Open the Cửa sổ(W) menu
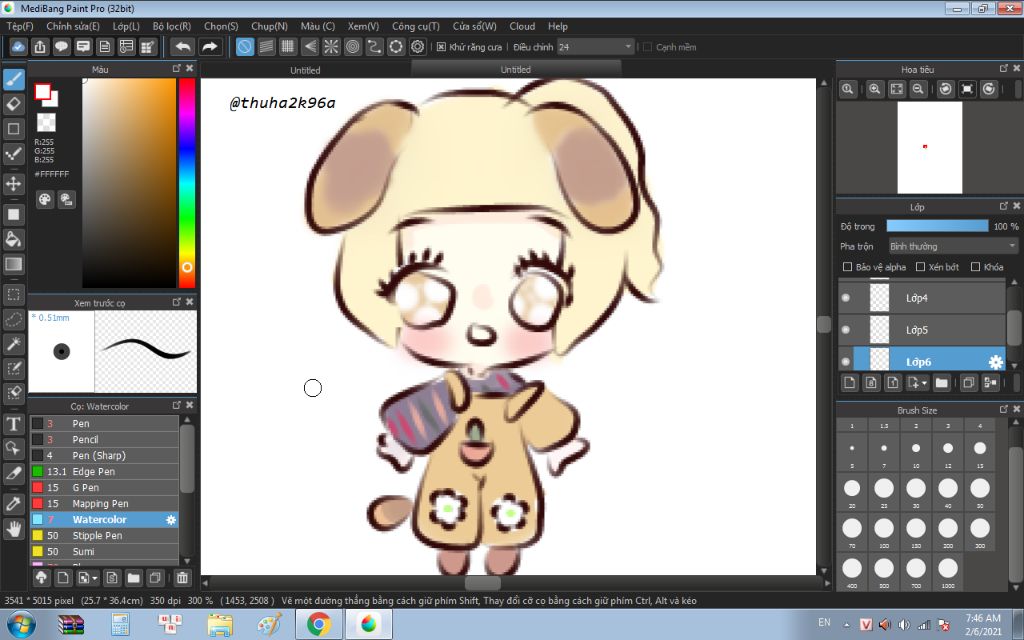This screenshot has height=640, width=1024. click(x=475, y=26)
